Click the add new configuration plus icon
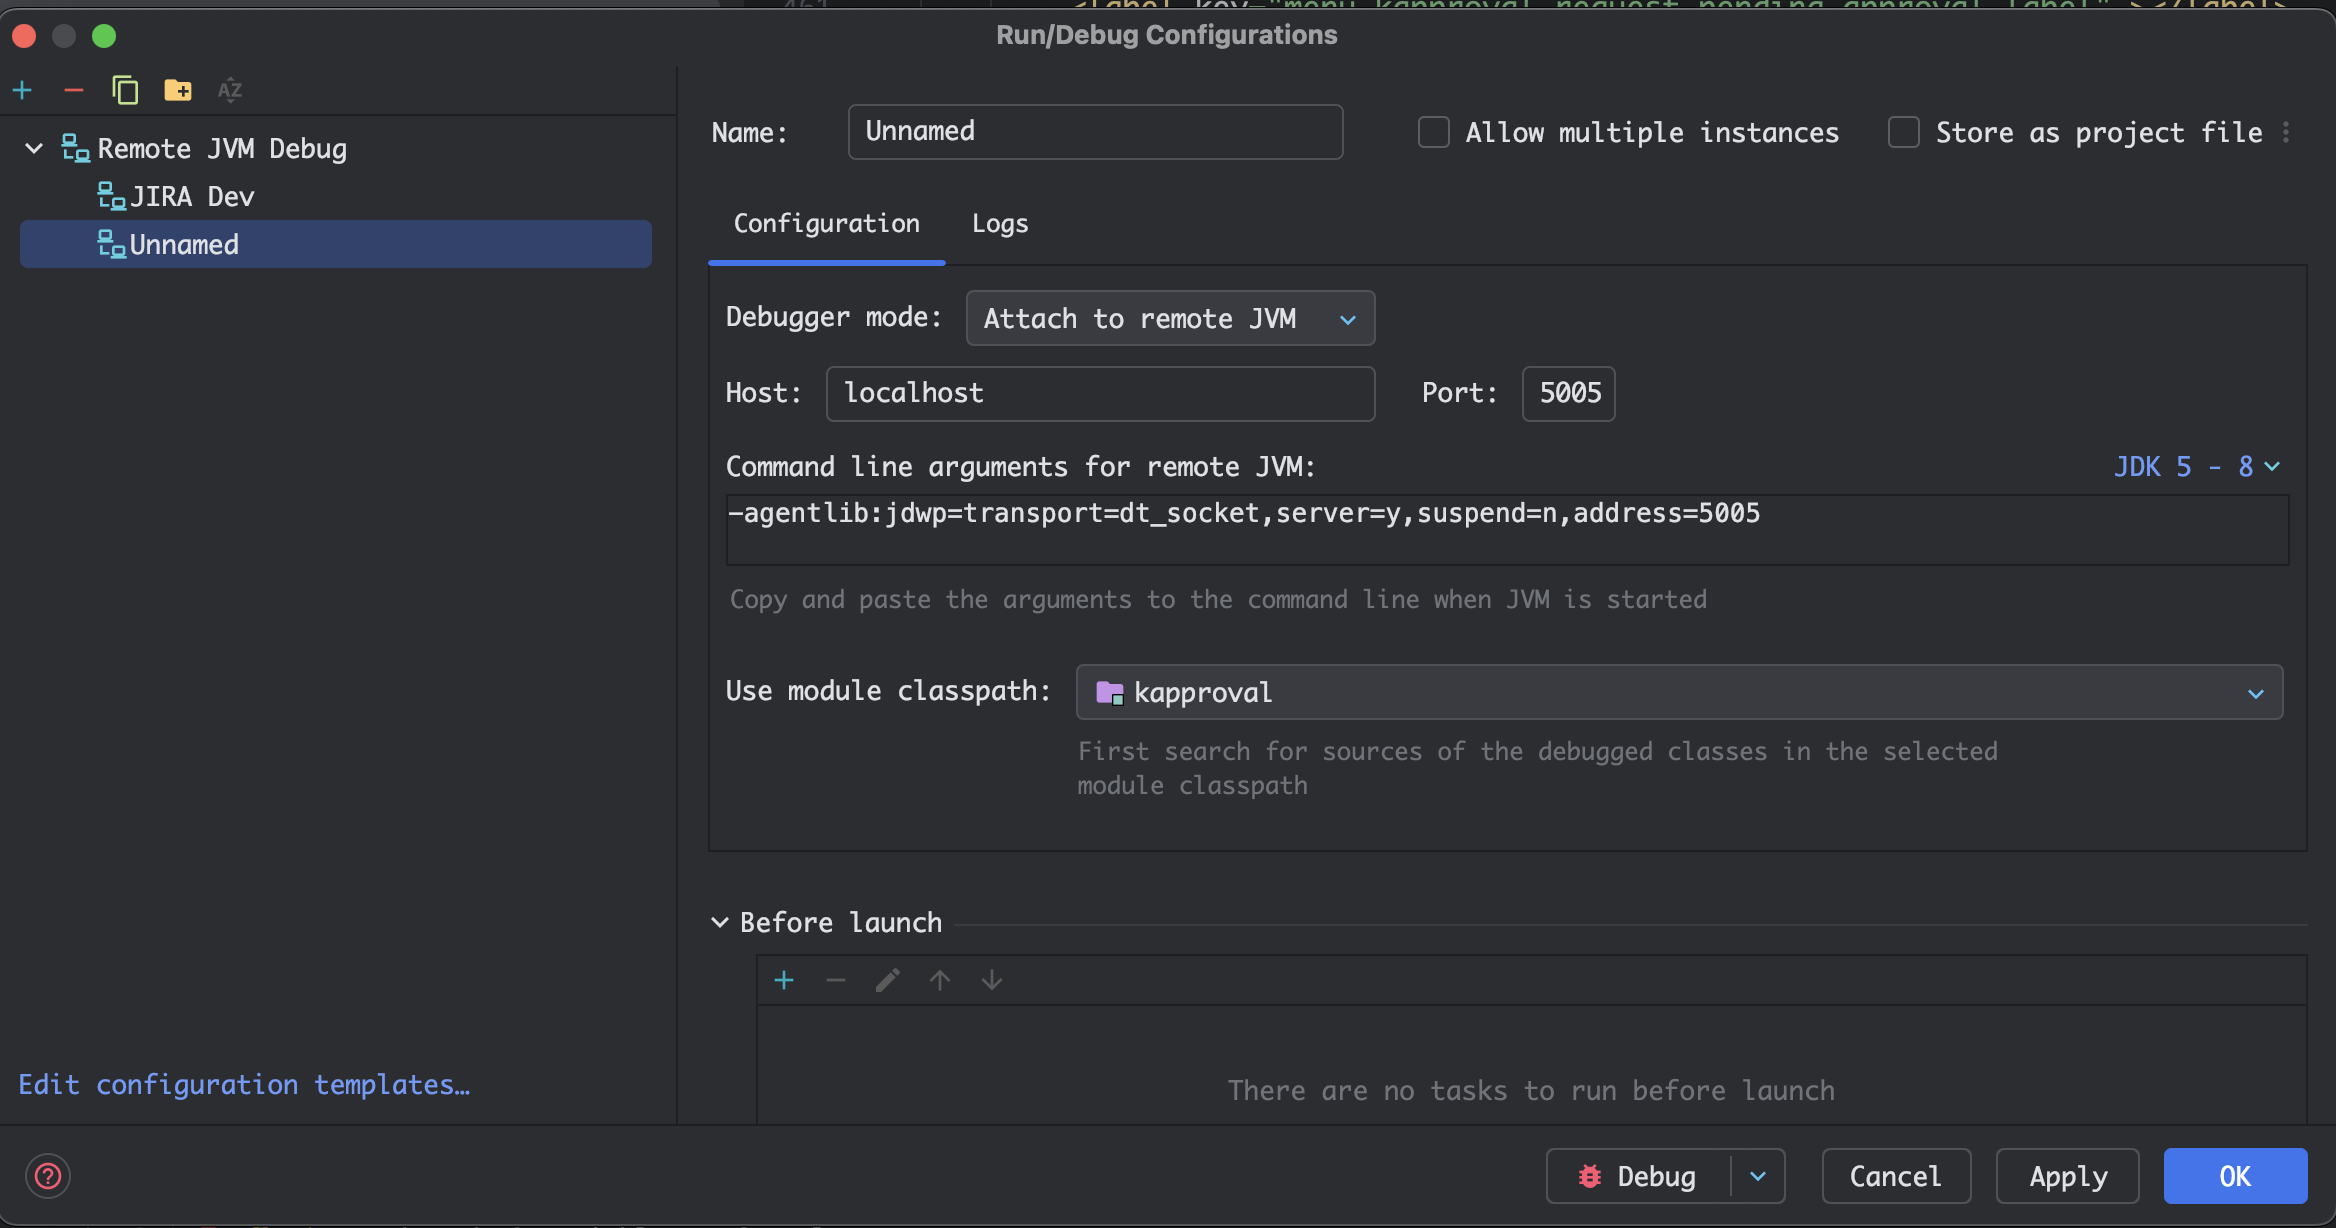 [x=23, y=91]
